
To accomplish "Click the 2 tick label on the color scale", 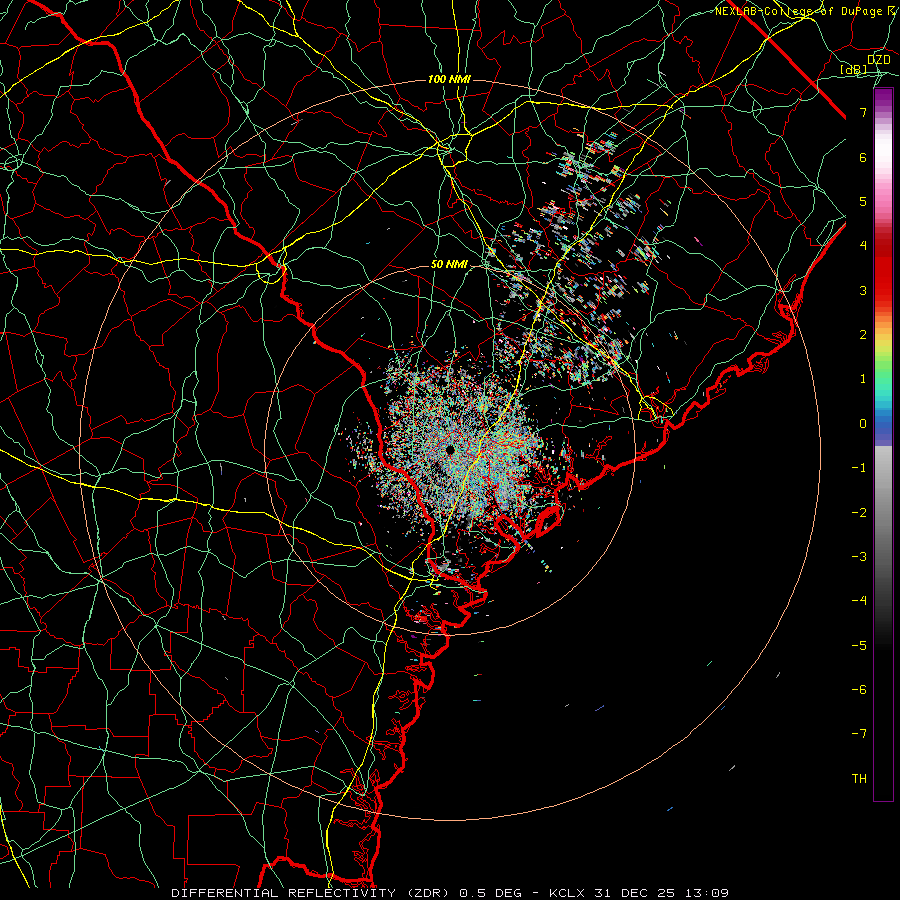I will tap(863, 335).
